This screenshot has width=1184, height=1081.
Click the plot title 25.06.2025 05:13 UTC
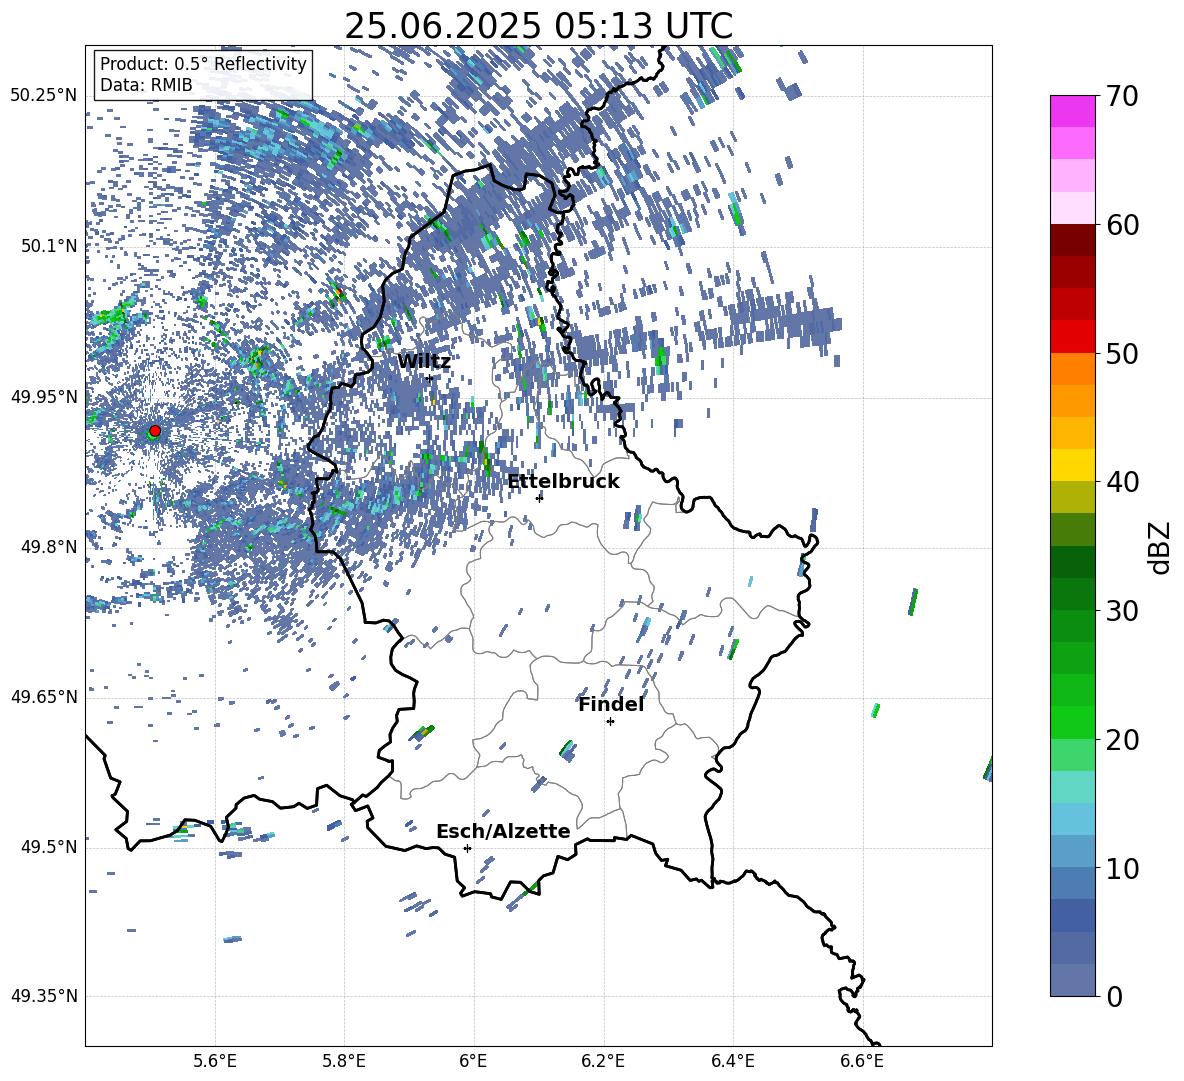538,26
